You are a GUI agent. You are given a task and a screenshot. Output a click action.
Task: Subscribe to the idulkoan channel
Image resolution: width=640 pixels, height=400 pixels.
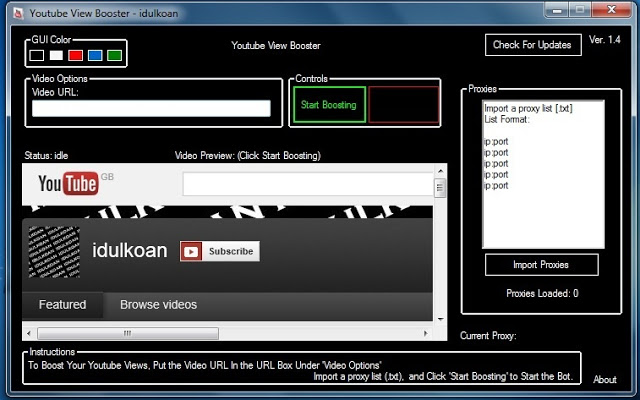coord(219,252)
